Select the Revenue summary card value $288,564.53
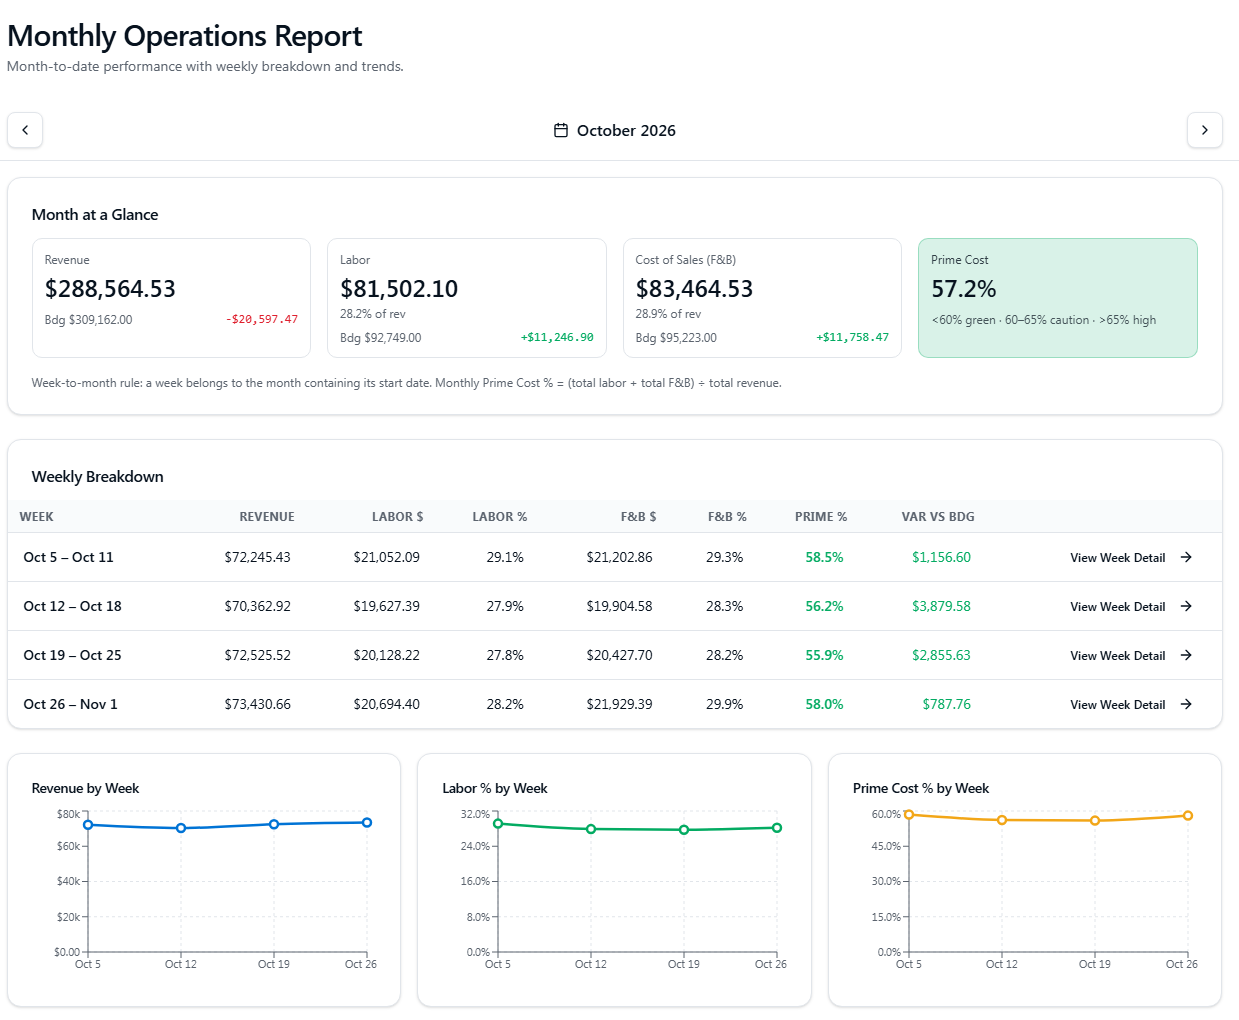The width and height of the screenshot is (1239, 1020). coord(110,289)
